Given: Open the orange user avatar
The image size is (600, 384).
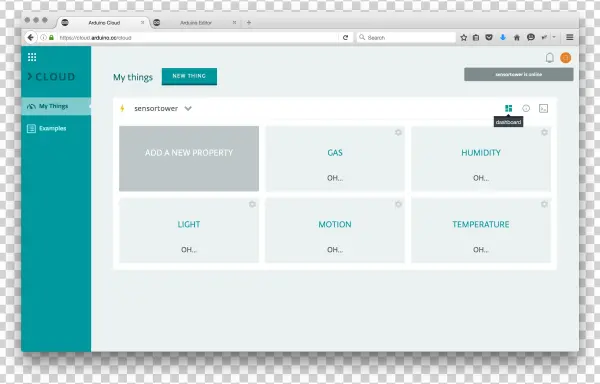Looking at the screenshot, I should [x=566, y=58].
